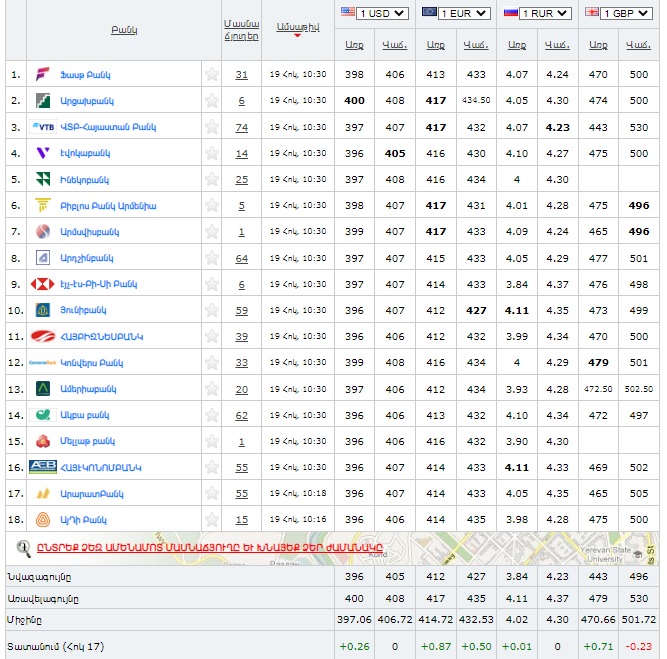Image resolution: width=667 pixels, height=659 pixels.
Task: Click the Fast Bank logo icon
Action: pyautogui.click(x=43, y=75)
